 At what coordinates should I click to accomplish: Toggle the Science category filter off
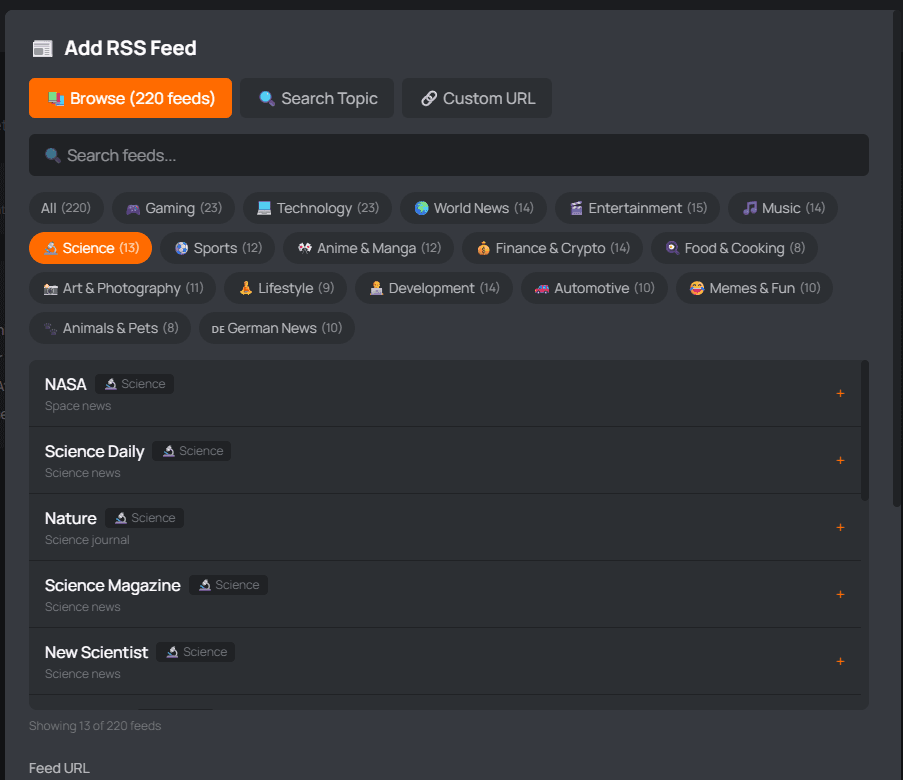pyautogui.click(x=90, y=248)
